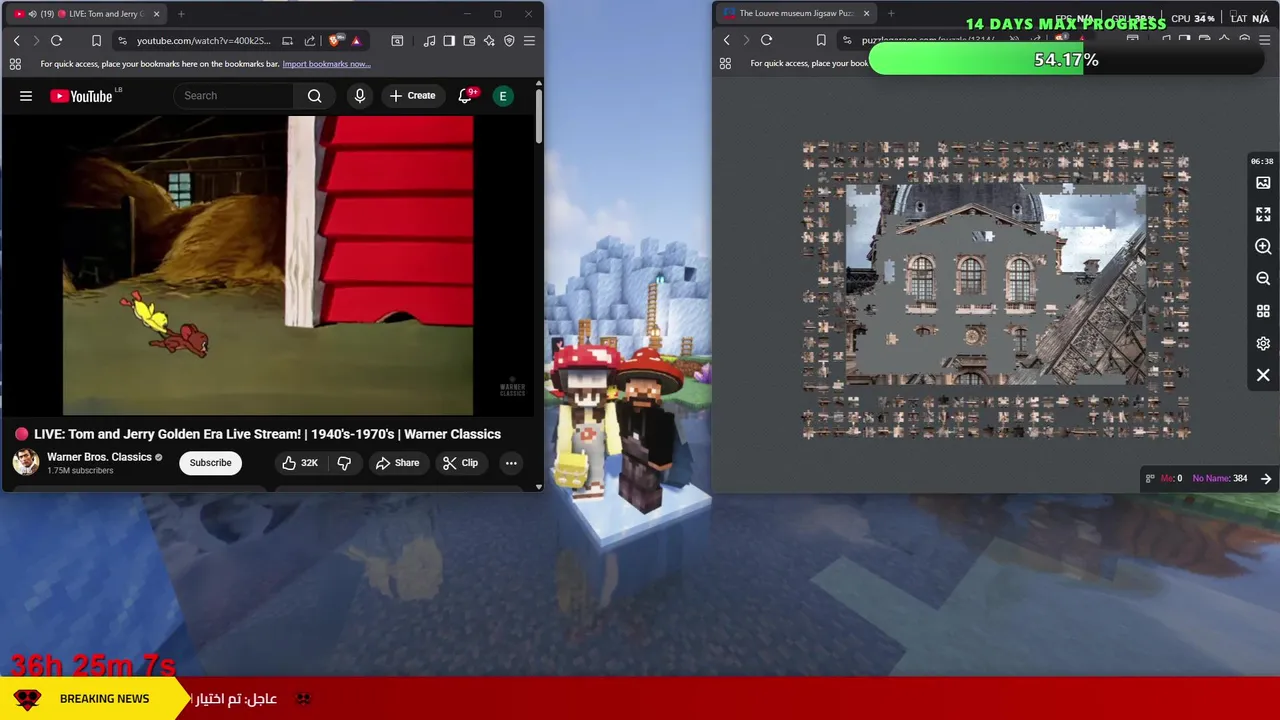Close the Tom and Jerry tab
The height and width of the screenshot is (720, 1280).
(x=156, y=14)
